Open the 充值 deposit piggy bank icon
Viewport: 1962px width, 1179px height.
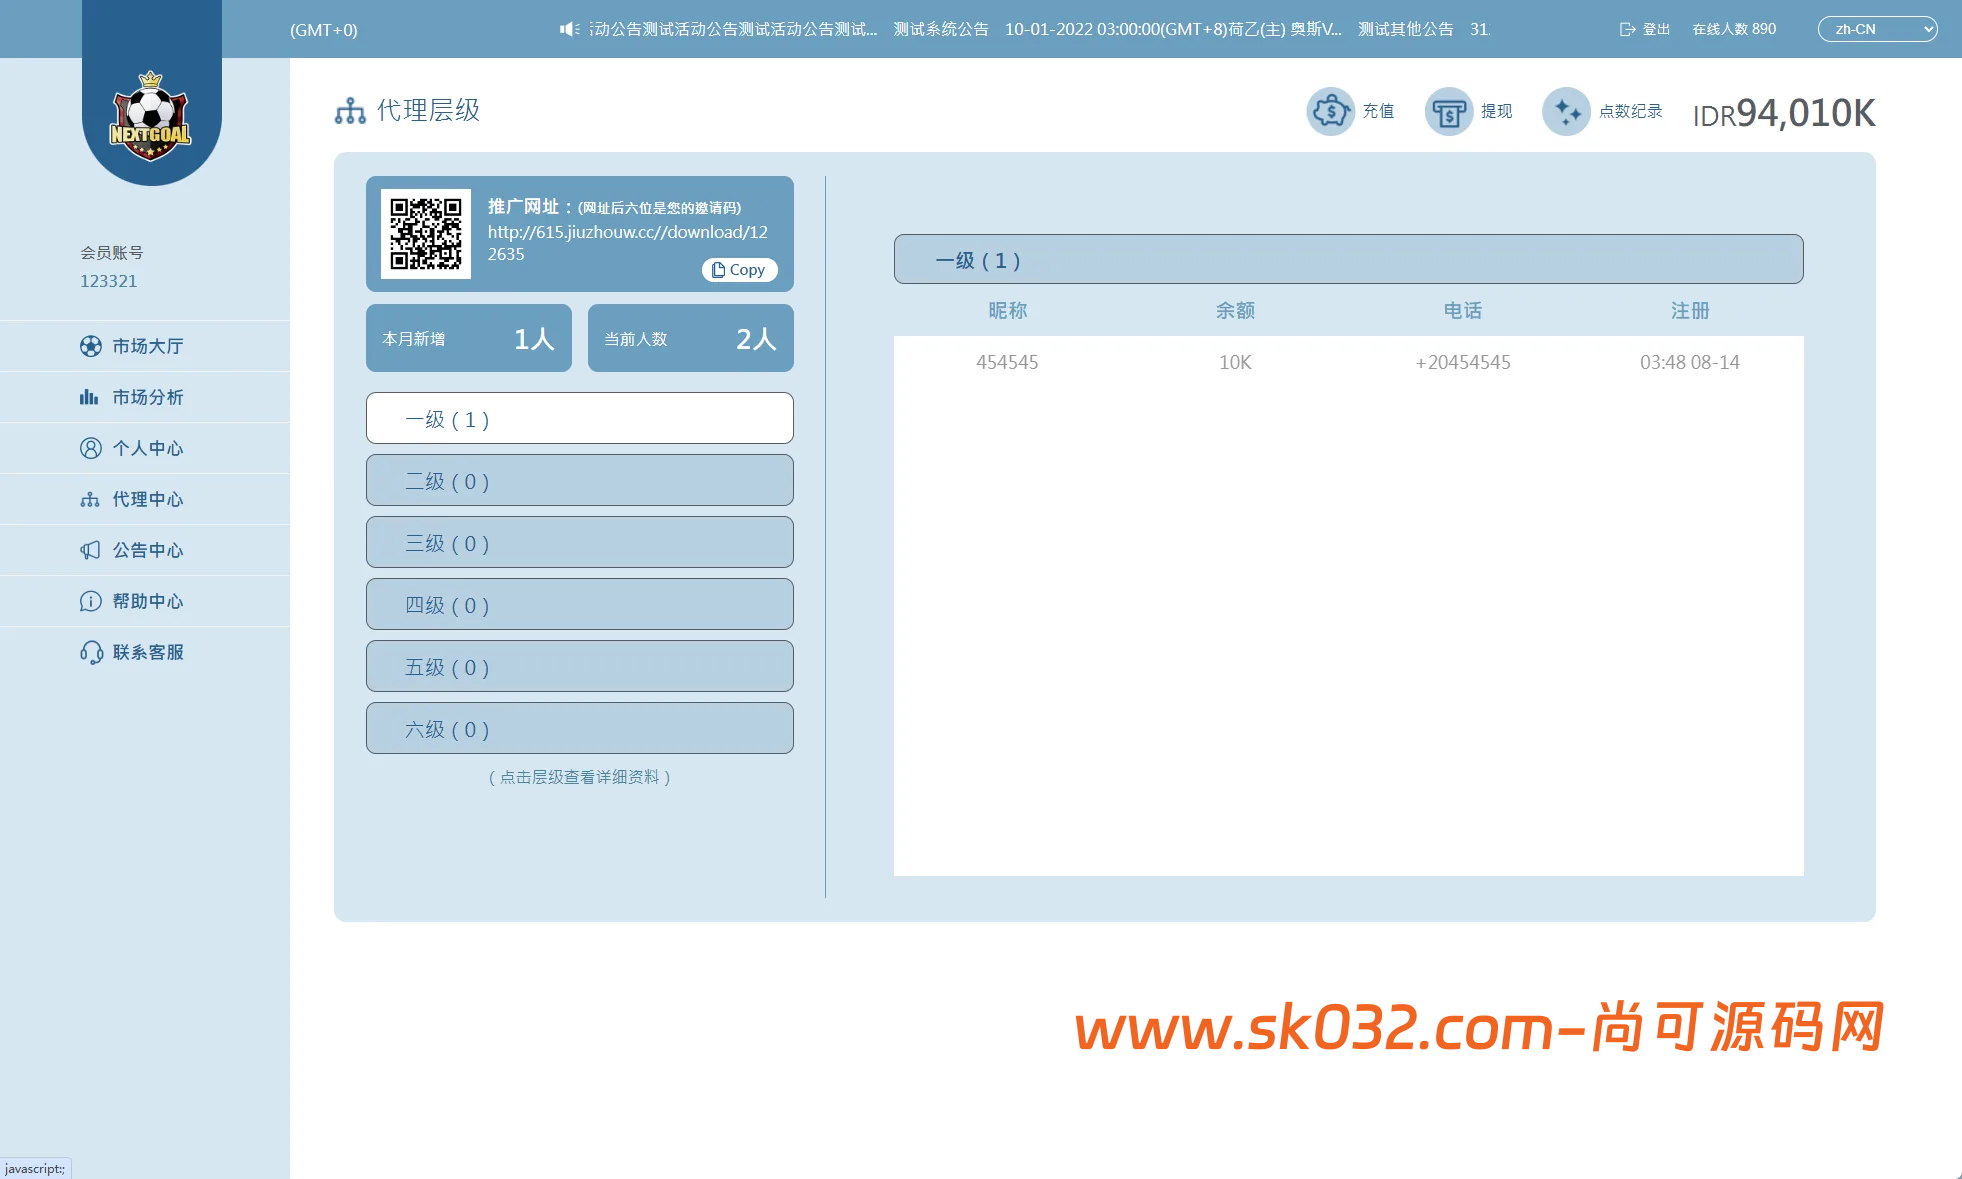(x=1331, y=111)
